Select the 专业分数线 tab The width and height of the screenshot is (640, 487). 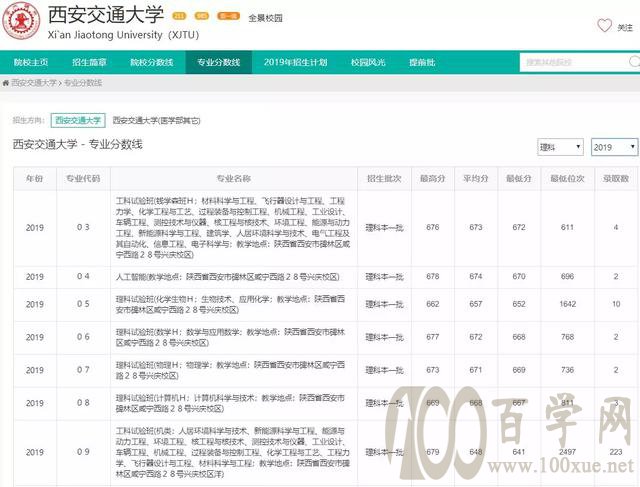[219, 62]
